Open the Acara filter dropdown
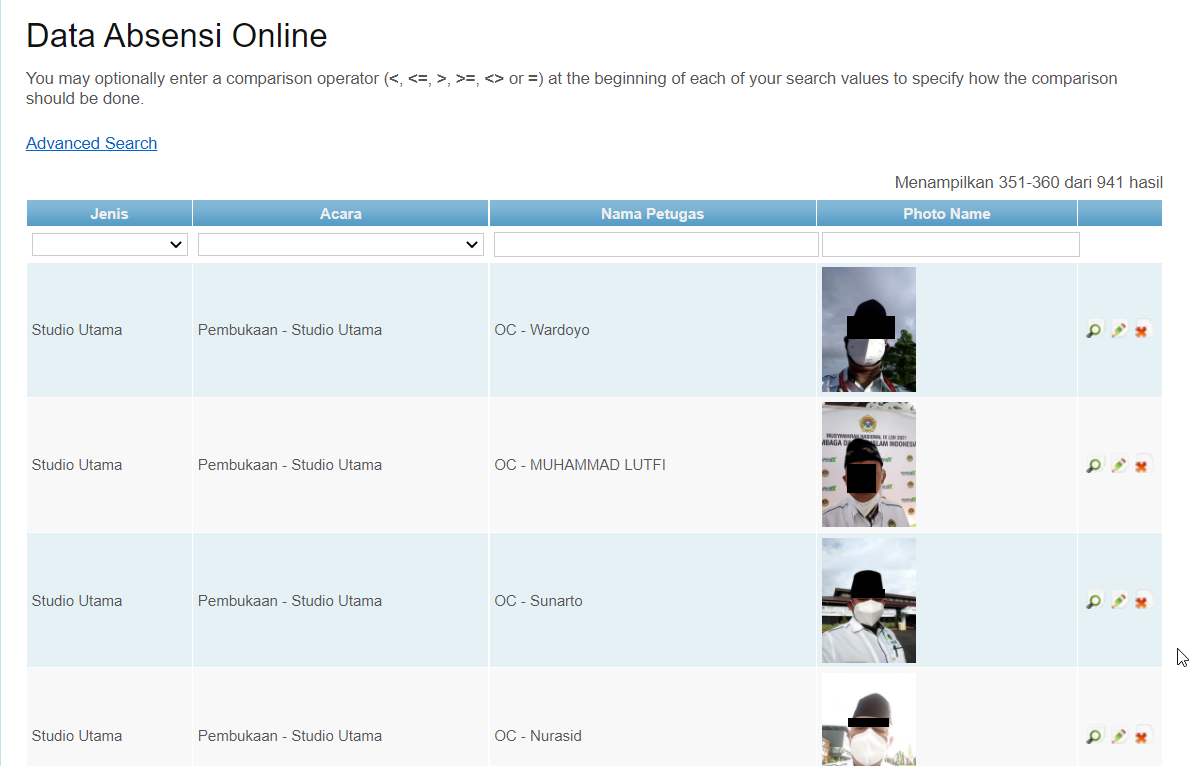Image resolution: width=1189 pixels, height=766 pixels. [340, 244]
